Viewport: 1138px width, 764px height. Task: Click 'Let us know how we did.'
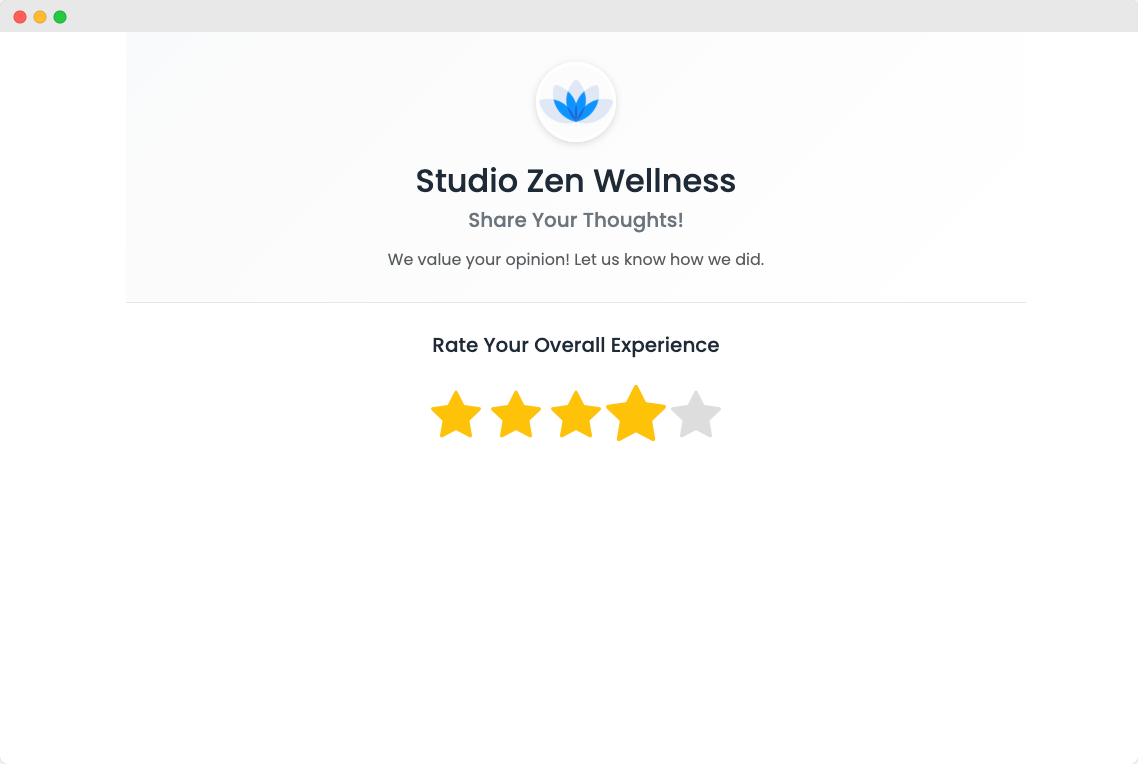(669, 260)
